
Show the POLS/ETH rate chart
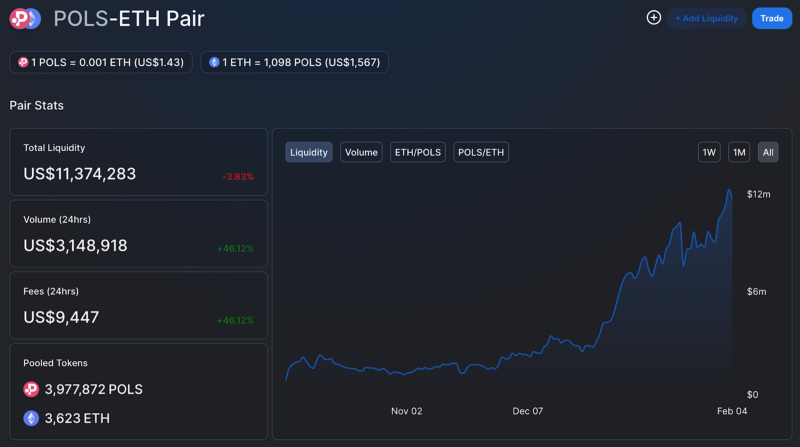pos(481,152)
